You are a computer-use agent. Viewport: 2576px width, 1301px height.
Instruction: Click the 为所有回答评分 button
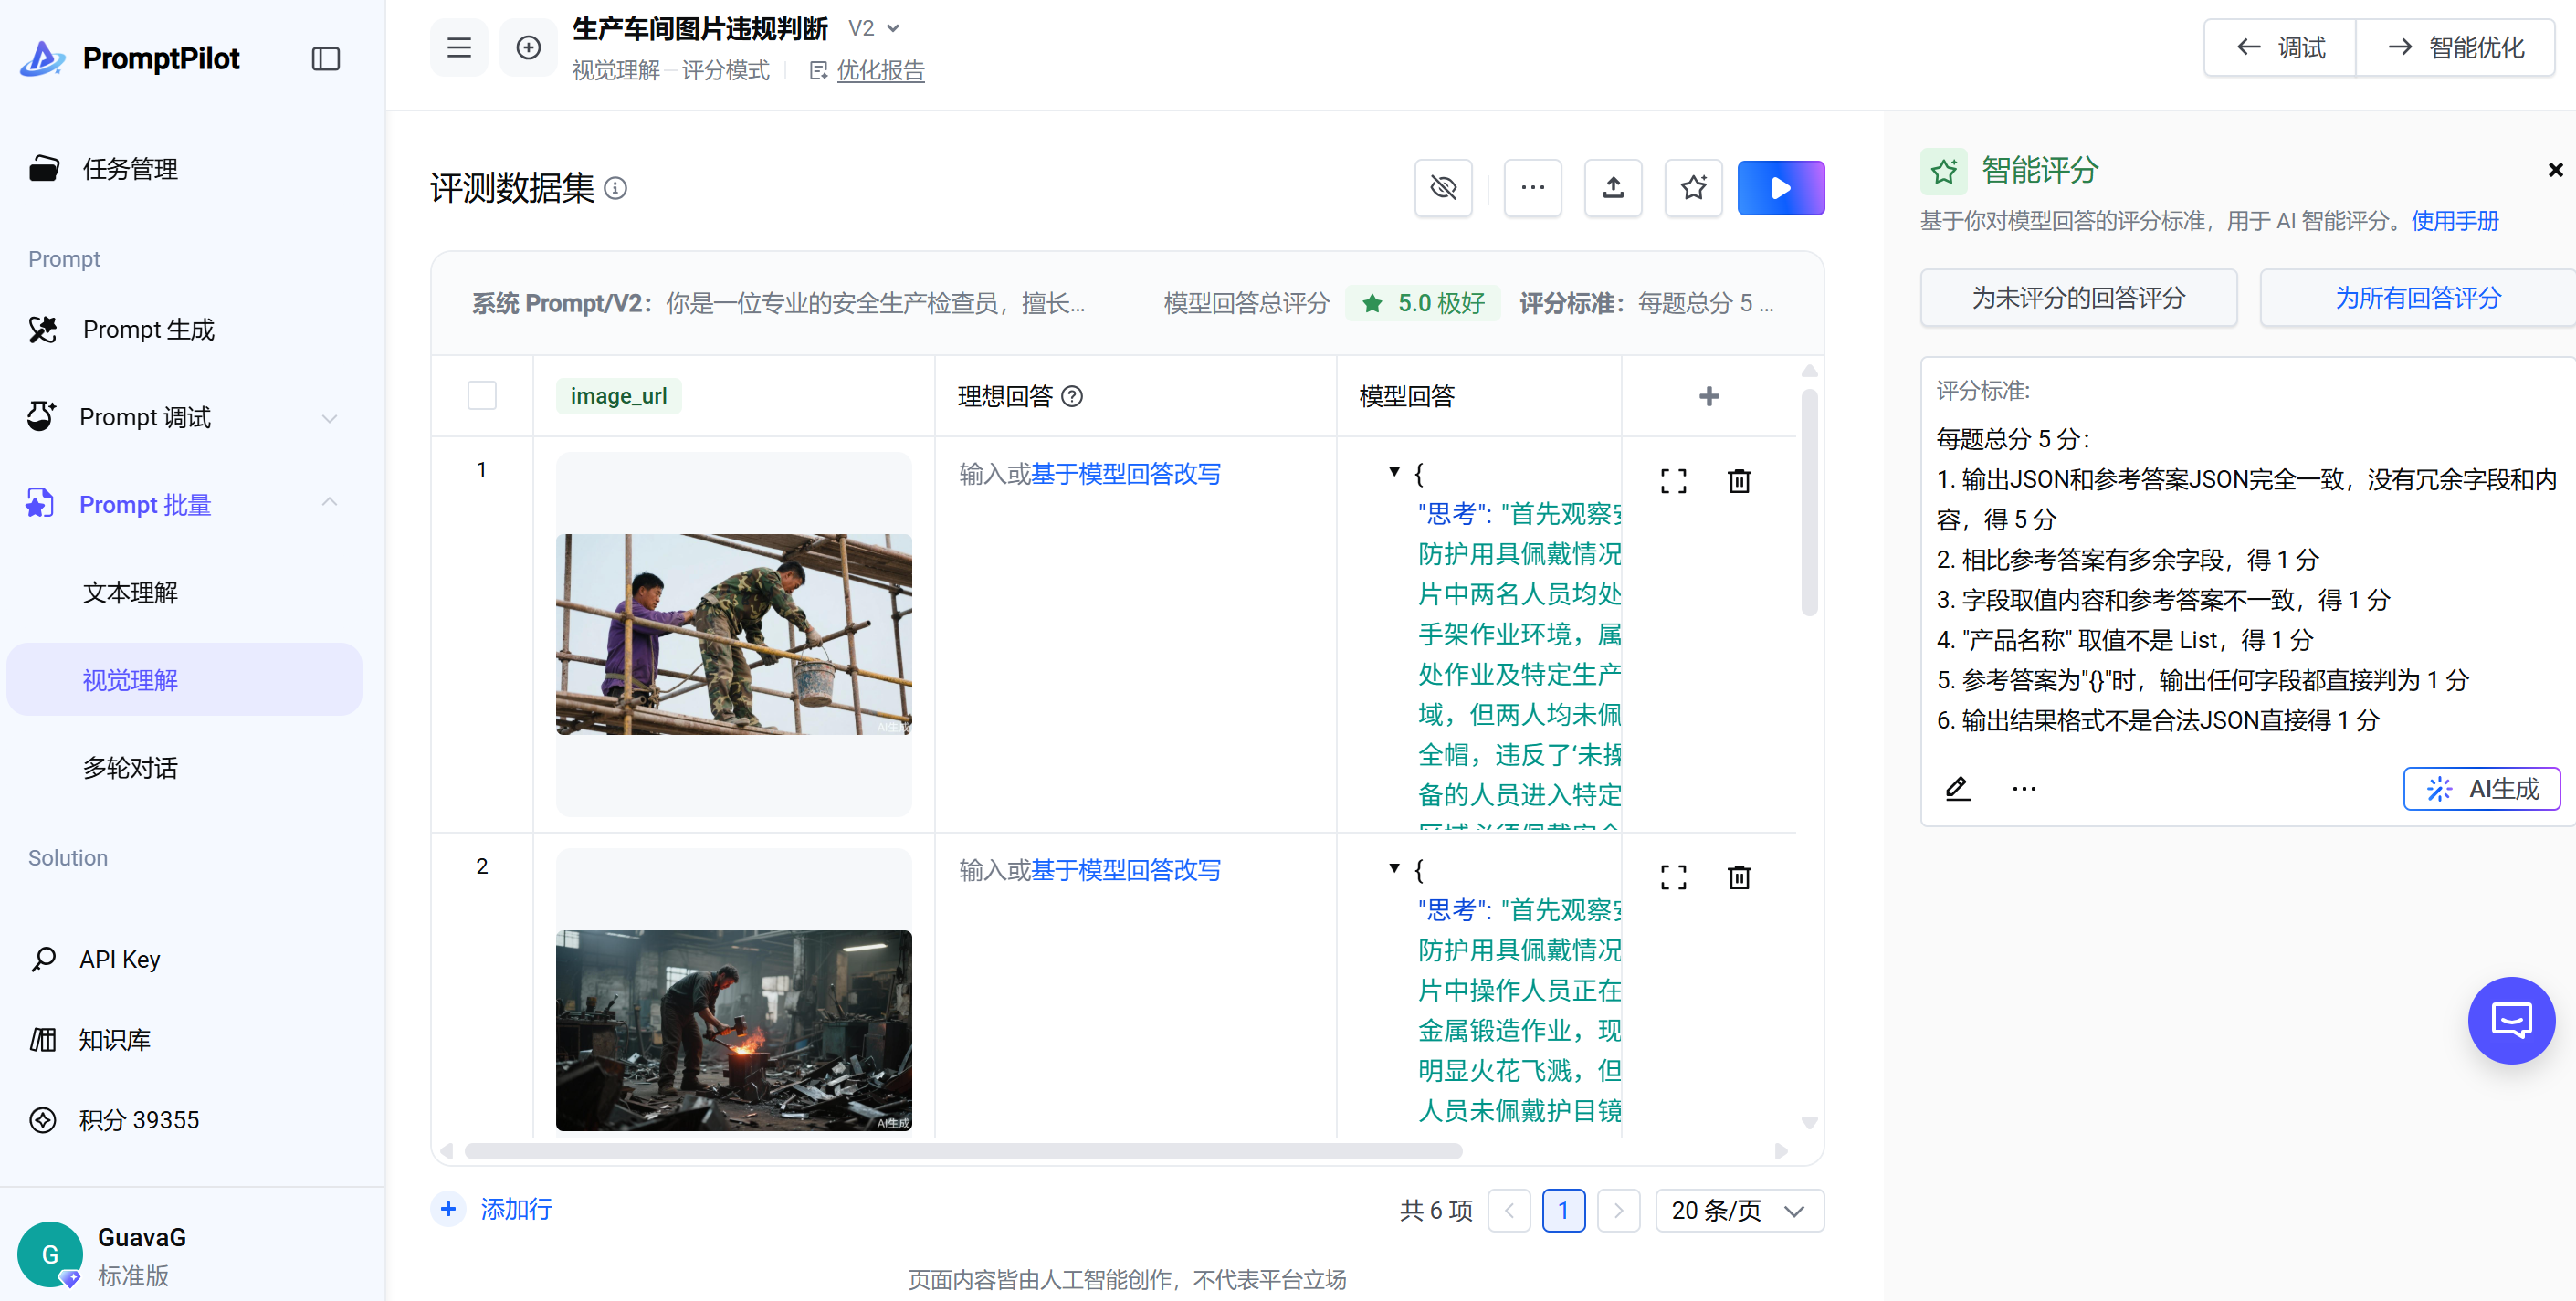(2416, 298)
